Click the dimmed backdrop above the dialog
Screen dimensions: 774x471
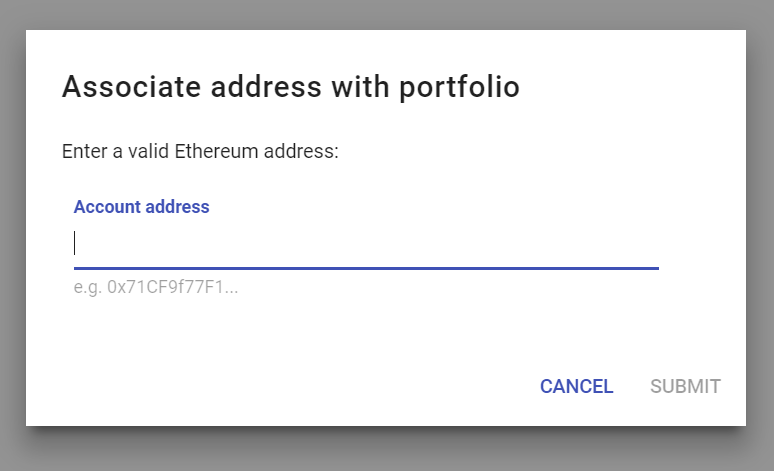(387, 14)
